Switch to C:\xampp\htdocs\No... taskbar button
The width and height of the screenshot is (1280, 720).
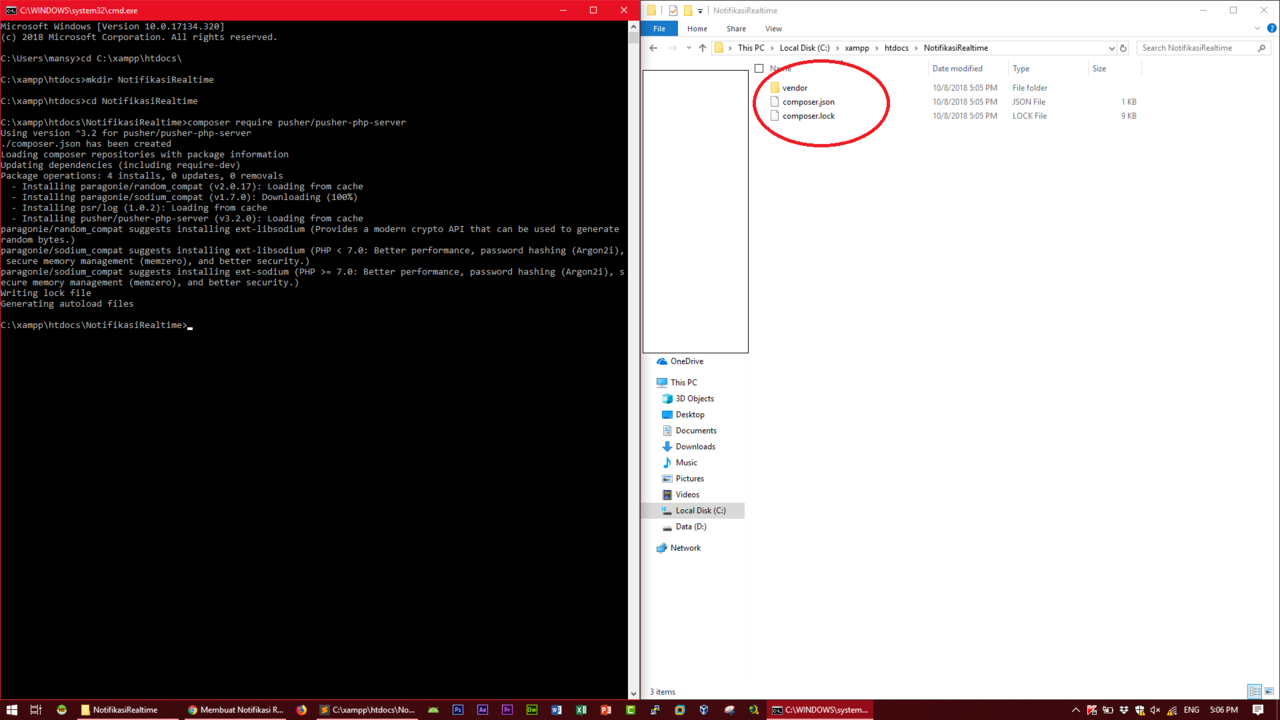[x=367, y=710]
